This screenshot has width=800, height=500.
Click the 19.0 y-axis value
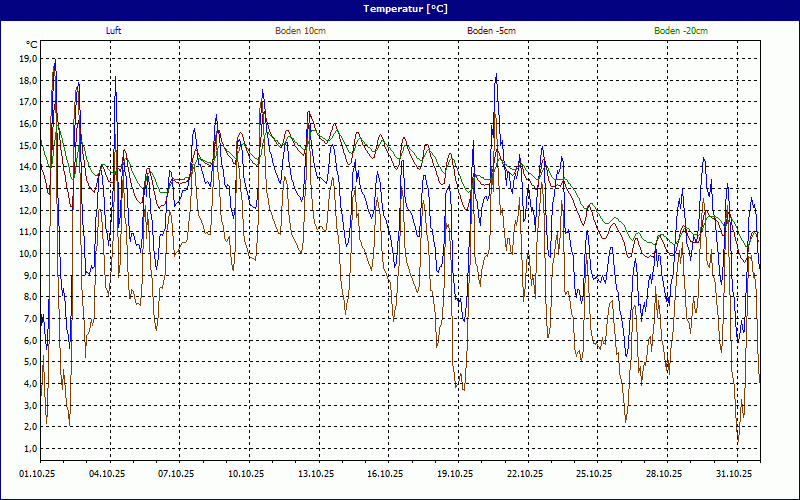tap(28, 59)
